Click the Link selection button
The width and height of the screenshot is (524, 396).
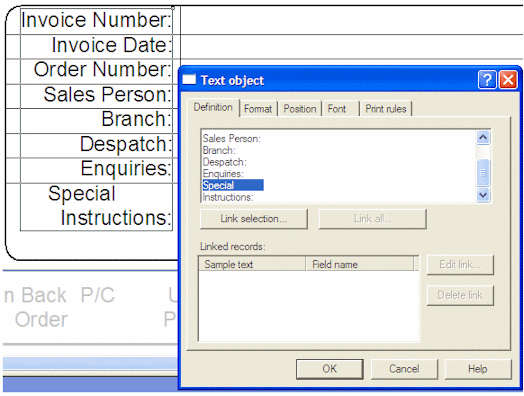coord(254,219)
